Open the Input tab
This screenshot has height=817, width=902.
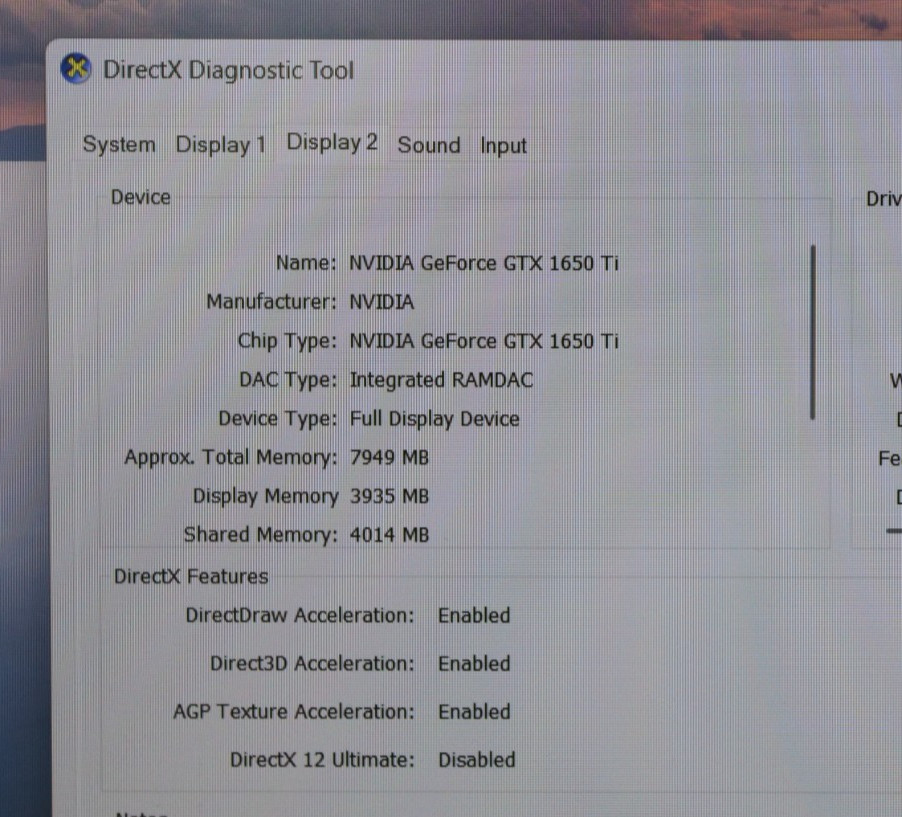[503, 146]
